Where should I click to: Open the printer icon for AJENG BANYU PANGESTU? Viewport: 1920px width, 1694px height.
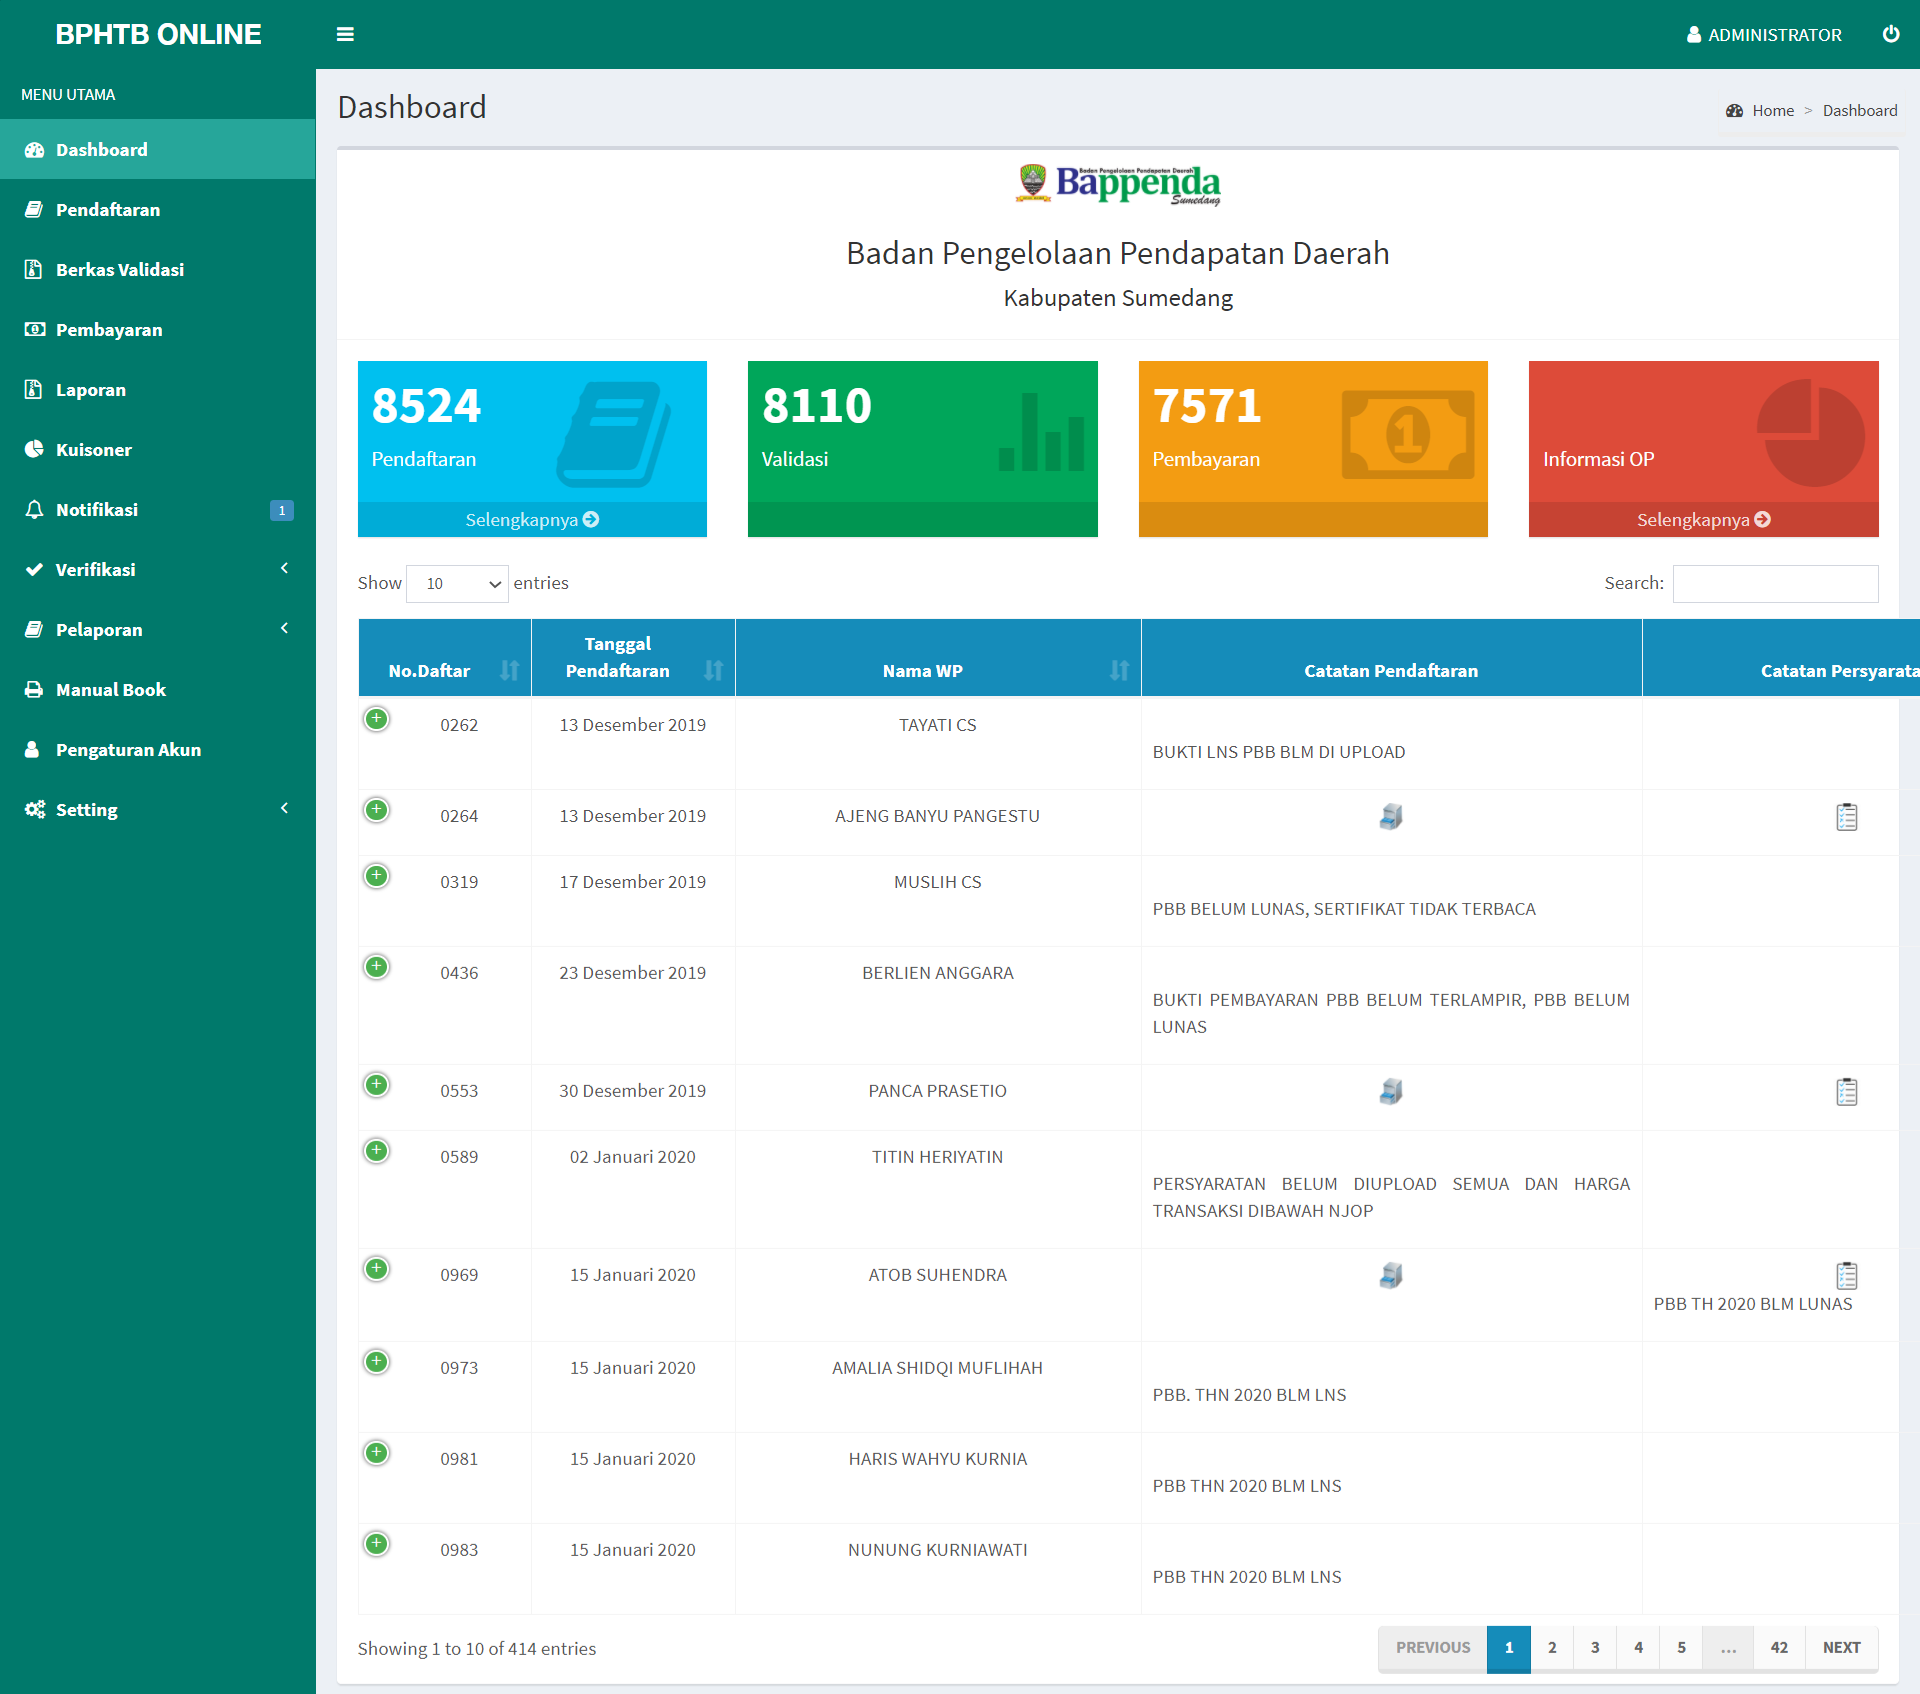(x=1390, y=817)
